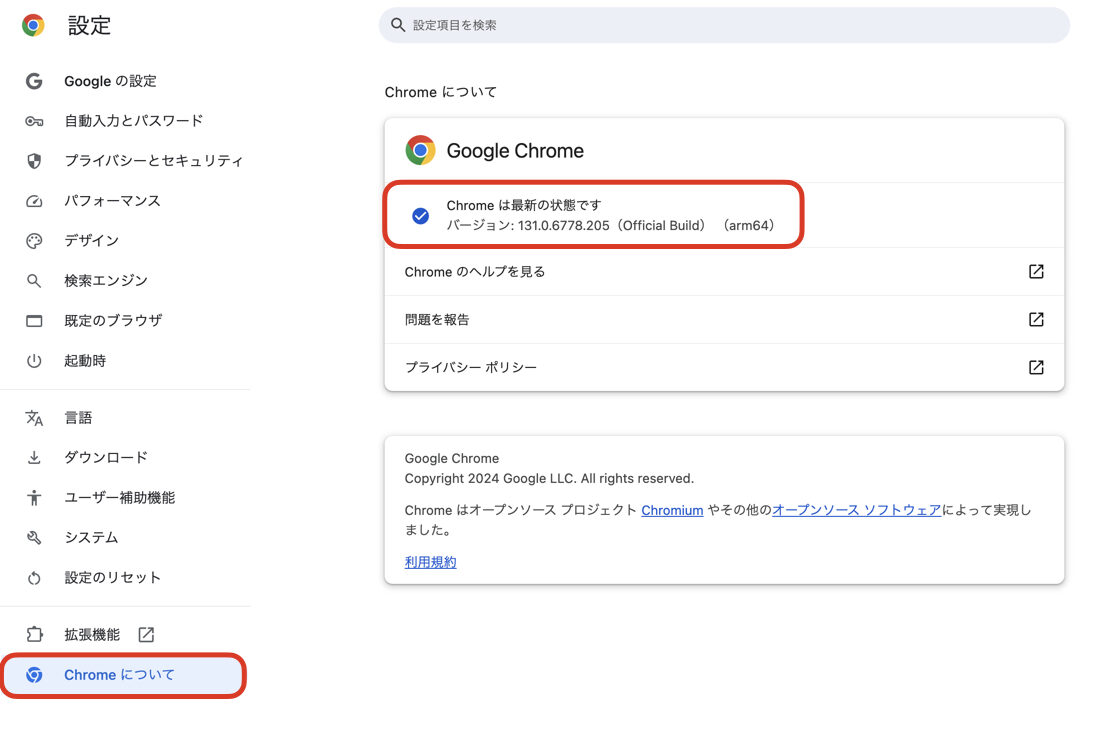This screenshot has height=746, width=1117.
Task: Open the Chromium project link
Action: click(672, 510)
